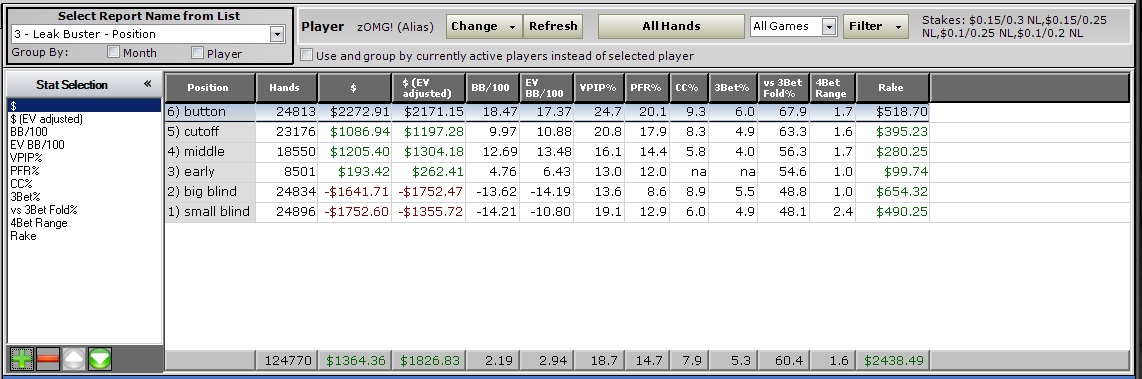Image resolution: width=1142 pixels, height=379 pixels.
Task: Toggle the Player group-by checkbox
Action: 197,52
